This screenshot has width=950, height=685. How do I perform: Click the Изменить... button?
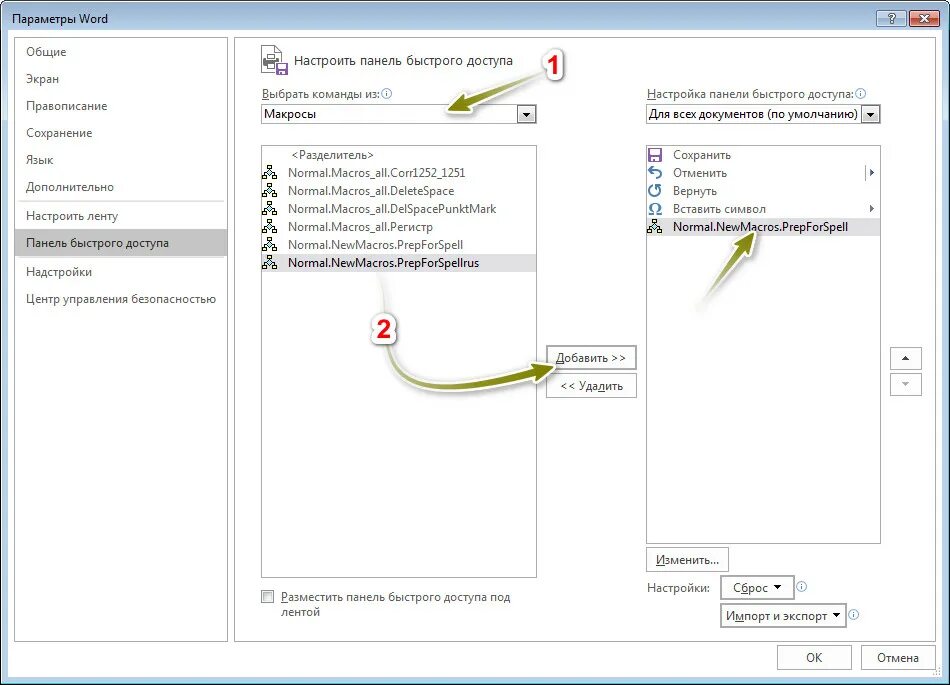click(x=687, y=560)
